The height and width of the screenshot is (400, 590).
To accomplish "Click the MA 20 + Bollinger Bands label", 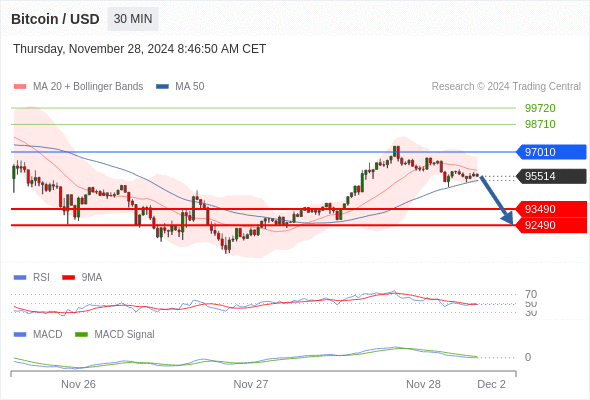I will pyautogui.click(x=88, y=87).
